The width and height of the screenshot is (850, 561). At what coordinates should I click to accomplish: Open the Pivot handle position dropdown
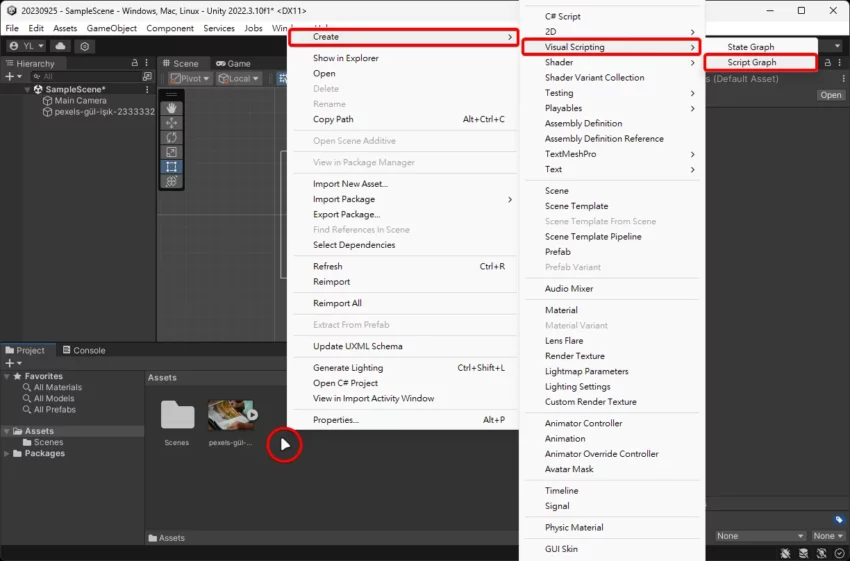click(x=190, y=79)
